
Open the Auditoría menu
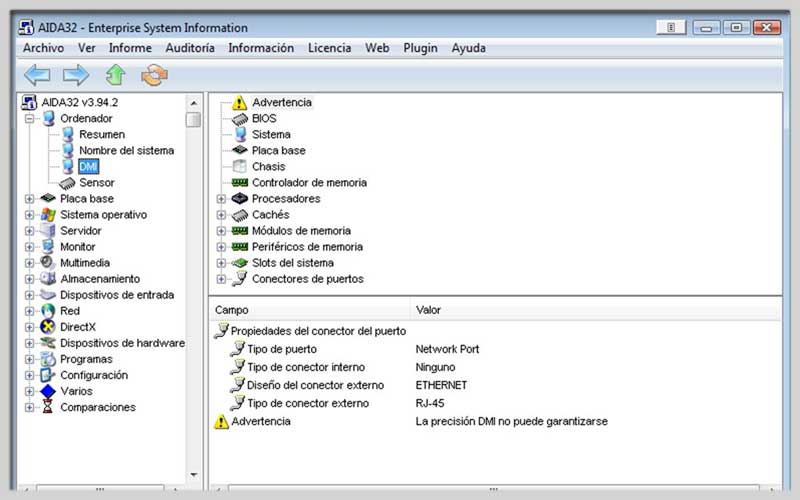(x=190, y=48)
